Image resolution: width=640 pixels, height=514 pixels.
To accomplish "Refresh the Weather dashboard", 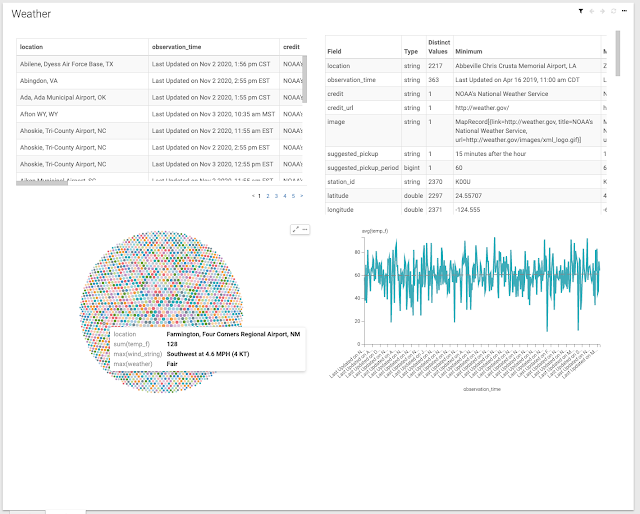I will pyautogui.click(x=613, y=11).
